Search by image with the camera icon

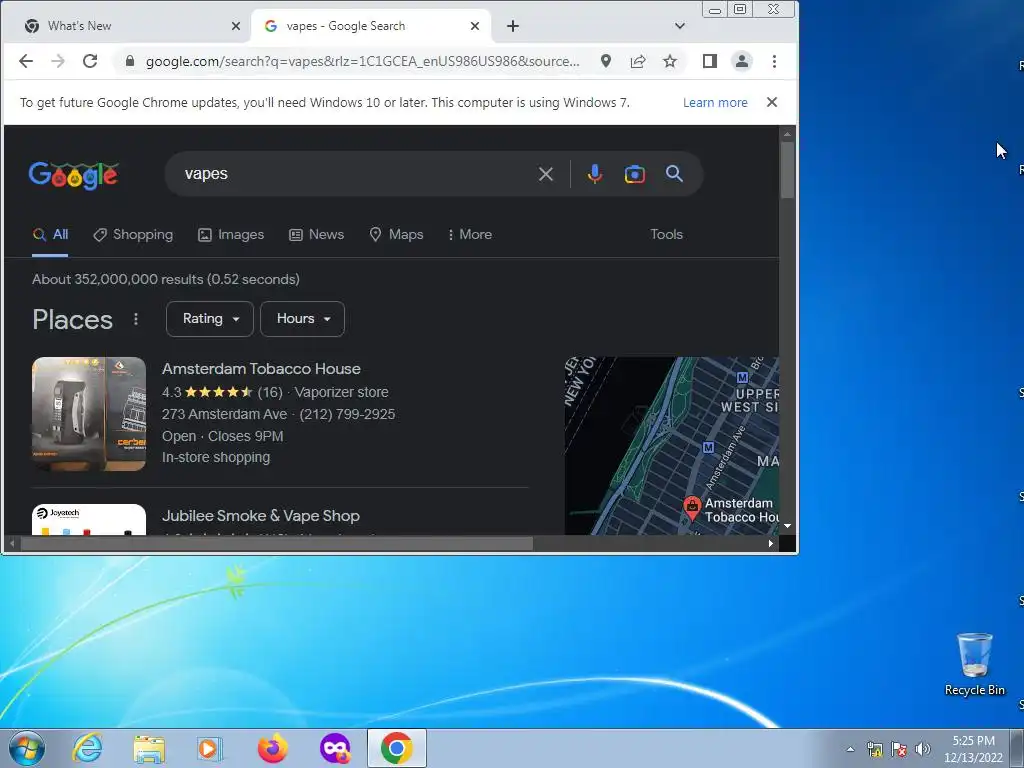pyautogui.click(x=635, y=174)
